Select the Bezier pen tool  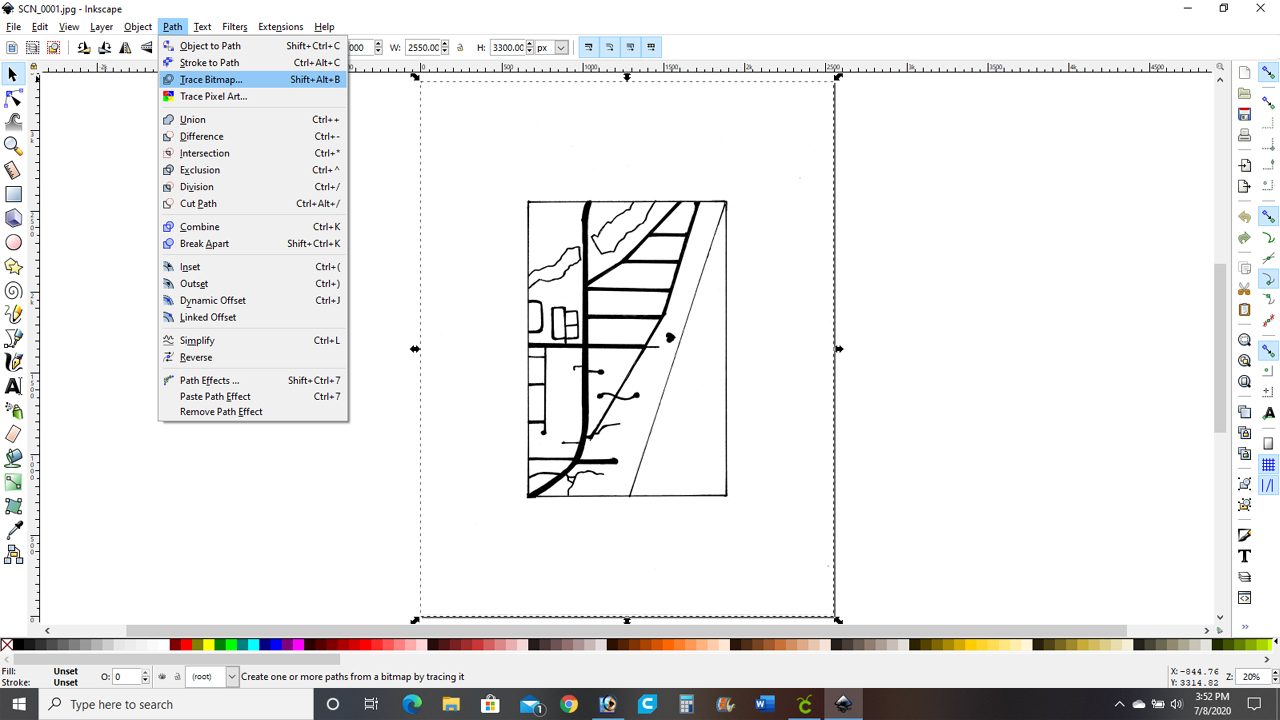pyautogui.click(x=13, y=338)
